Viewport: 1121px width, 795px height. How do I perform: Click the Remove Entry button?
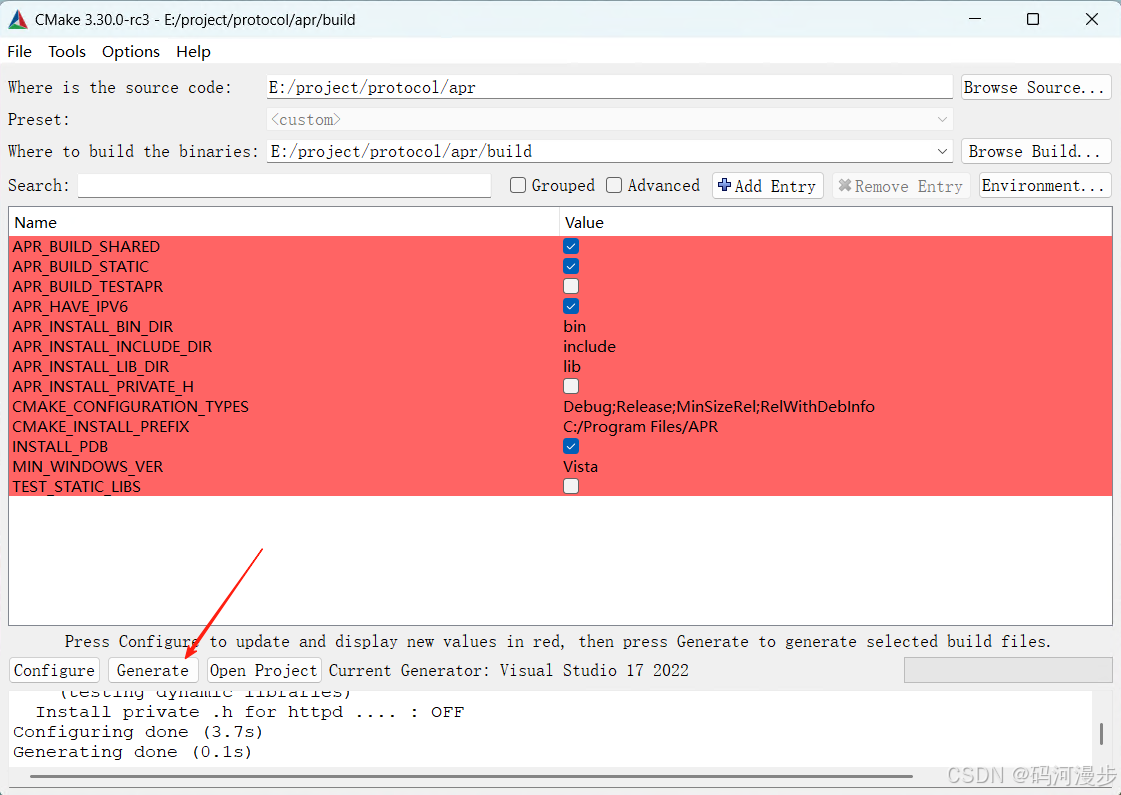point(901,186)
